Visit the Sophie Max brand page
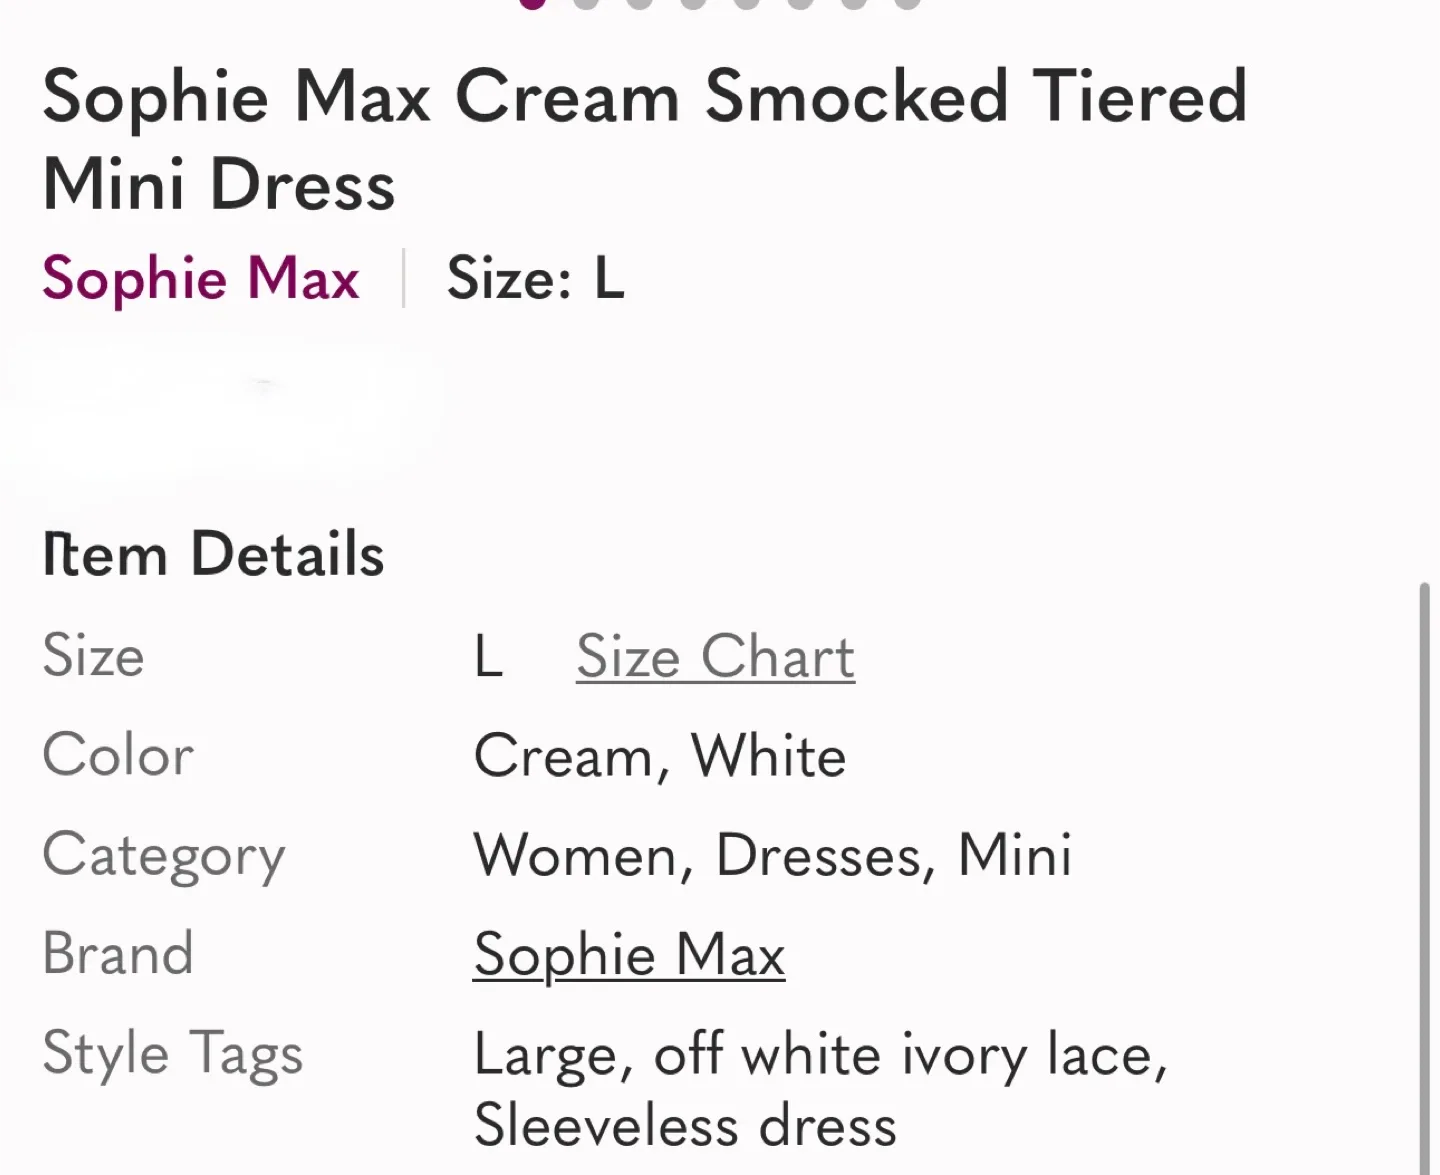Viewport: 1440px width, 1175px height. [x=200, y=280]
